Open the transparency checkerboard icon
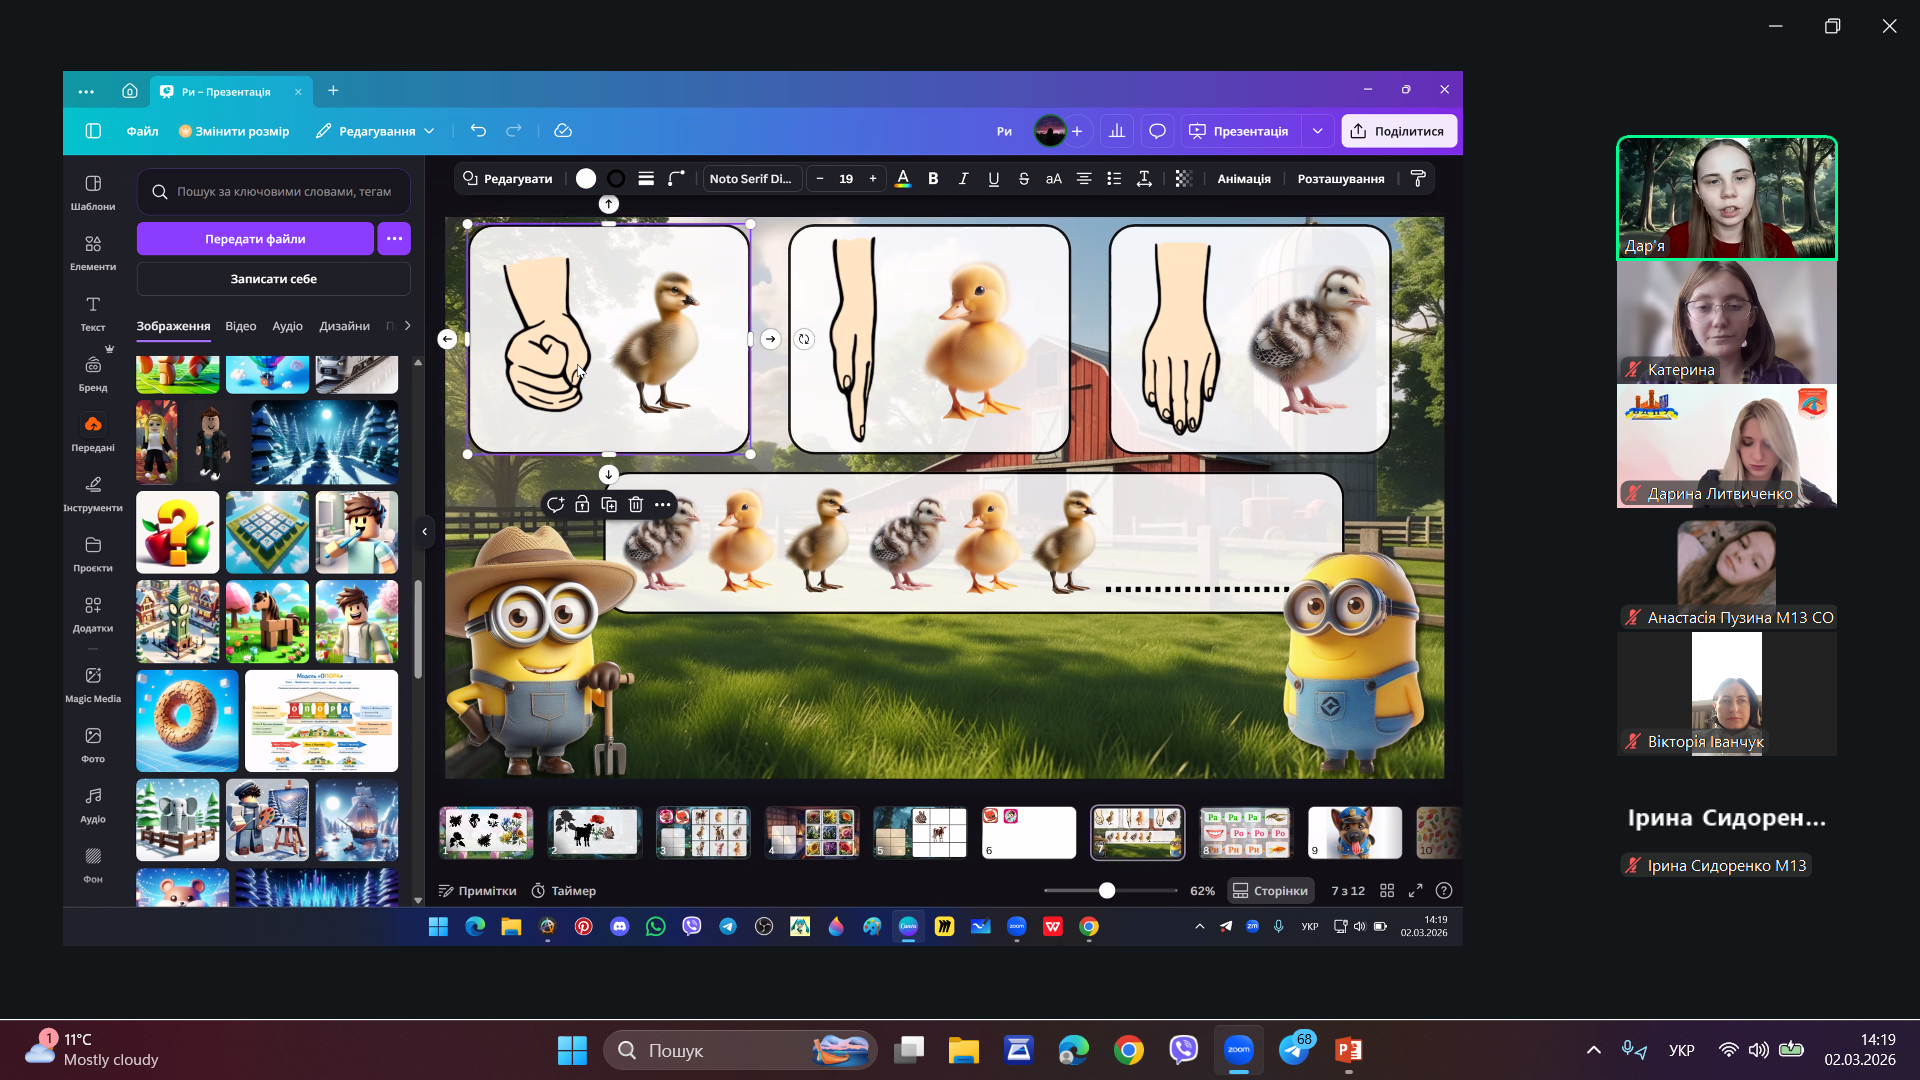Image resolution: width=1920 pixels, height=1080 pixels. 1184,179
